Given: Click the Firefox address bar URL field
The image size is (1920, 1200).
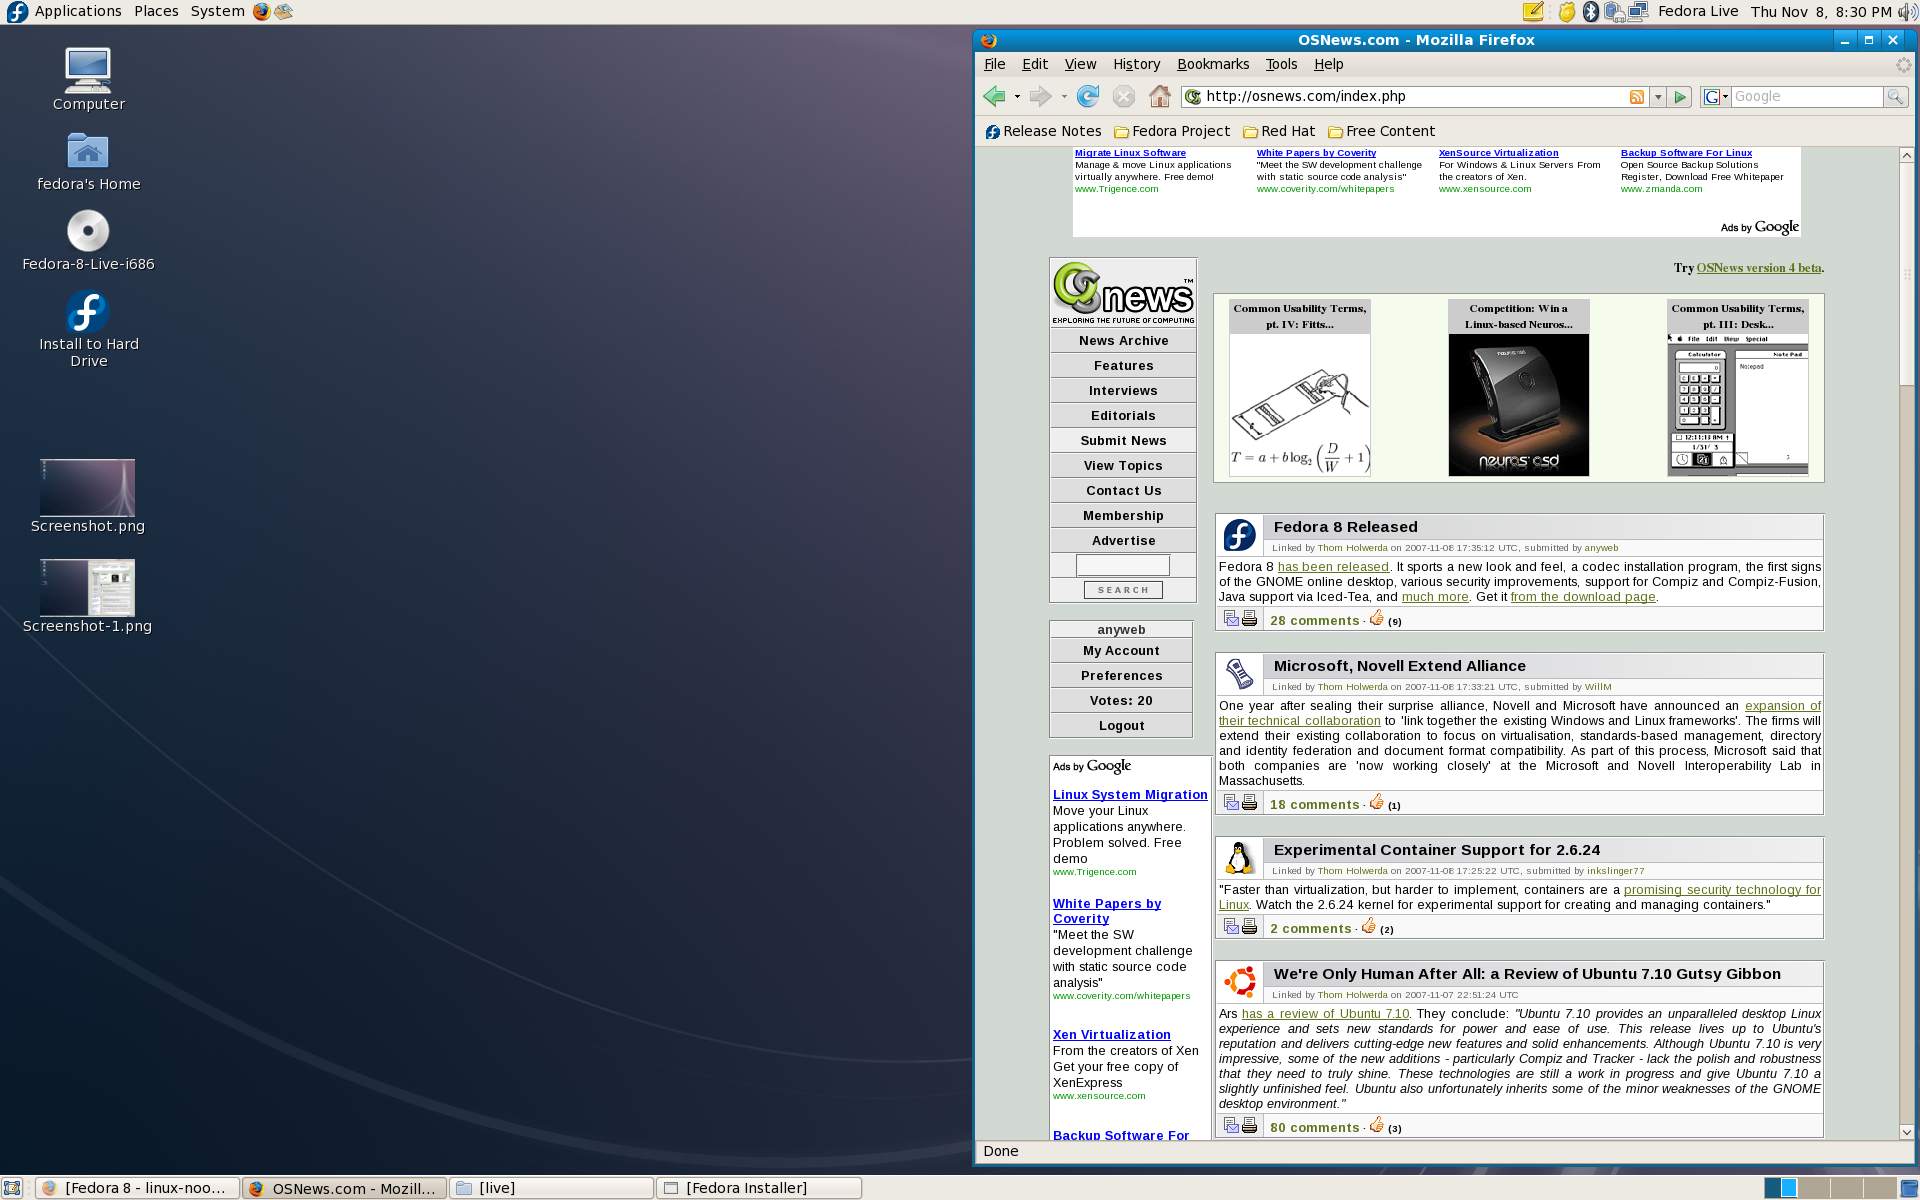Looking at the screenshot, I should pos(1415,97).
